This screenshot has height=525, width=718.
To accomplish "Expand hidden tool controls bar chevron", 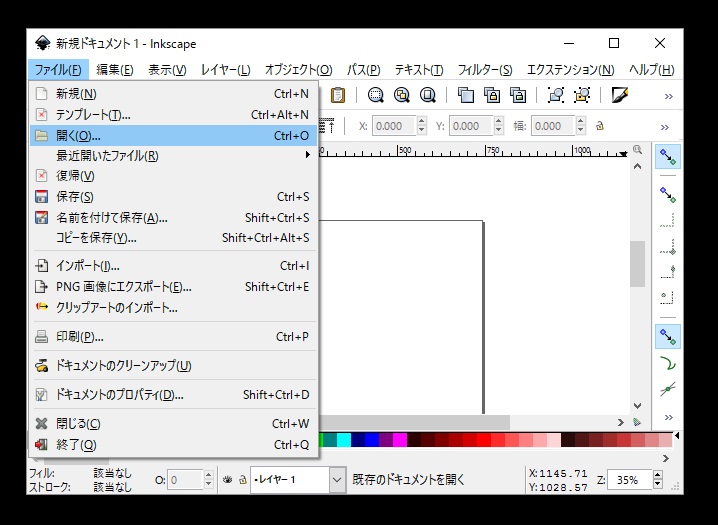I will point(665,127).
